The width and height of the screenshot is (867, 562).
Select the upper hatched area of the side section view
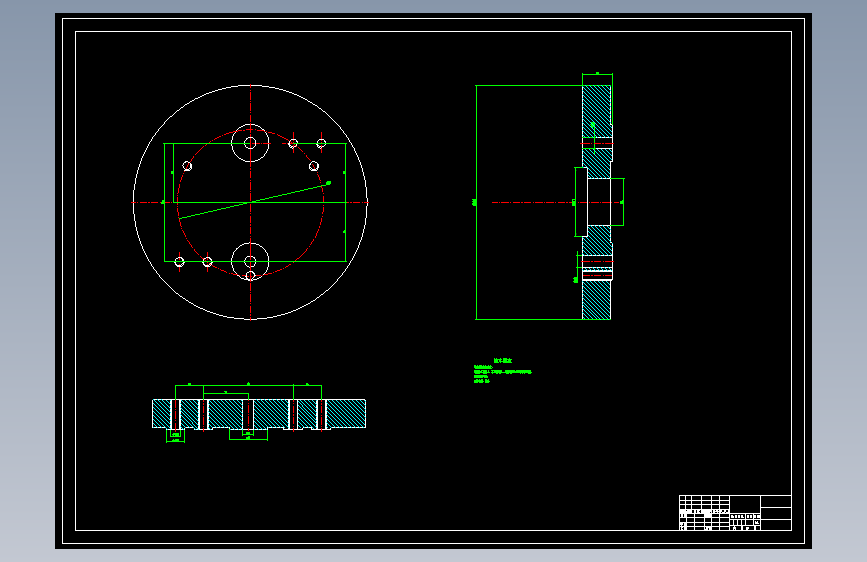pos(597,111)
